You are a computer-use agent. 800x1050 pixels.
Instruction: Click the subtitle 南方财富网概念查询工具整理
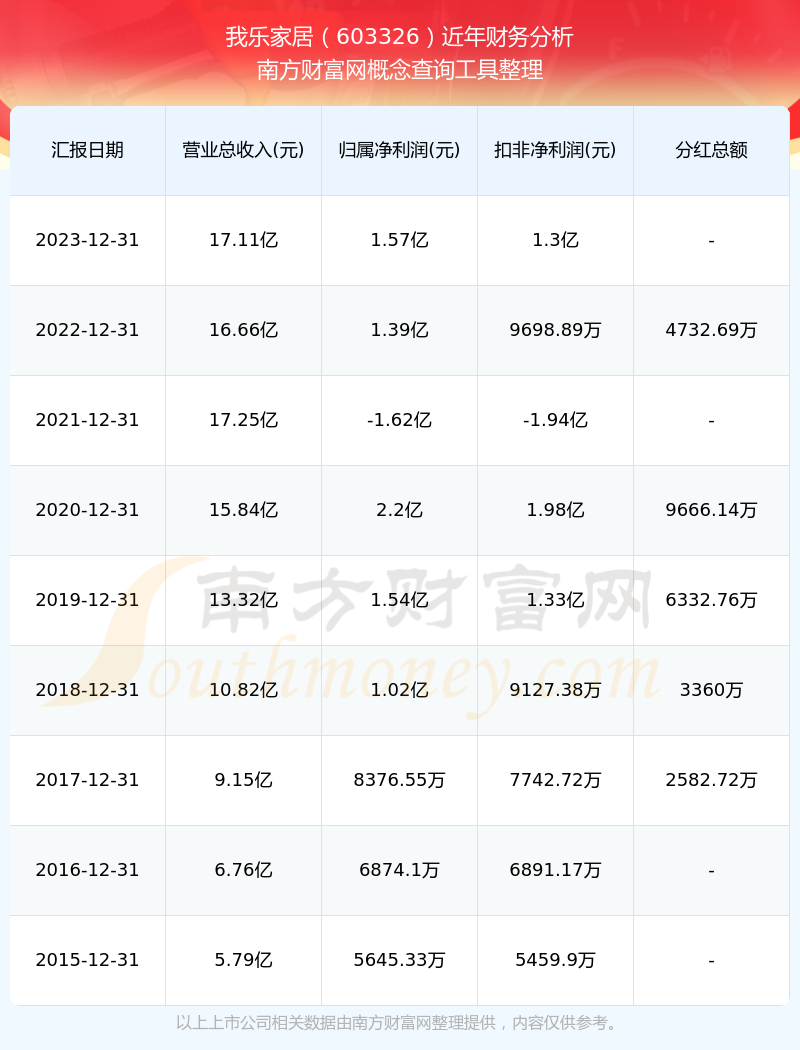tap(400, 70)
